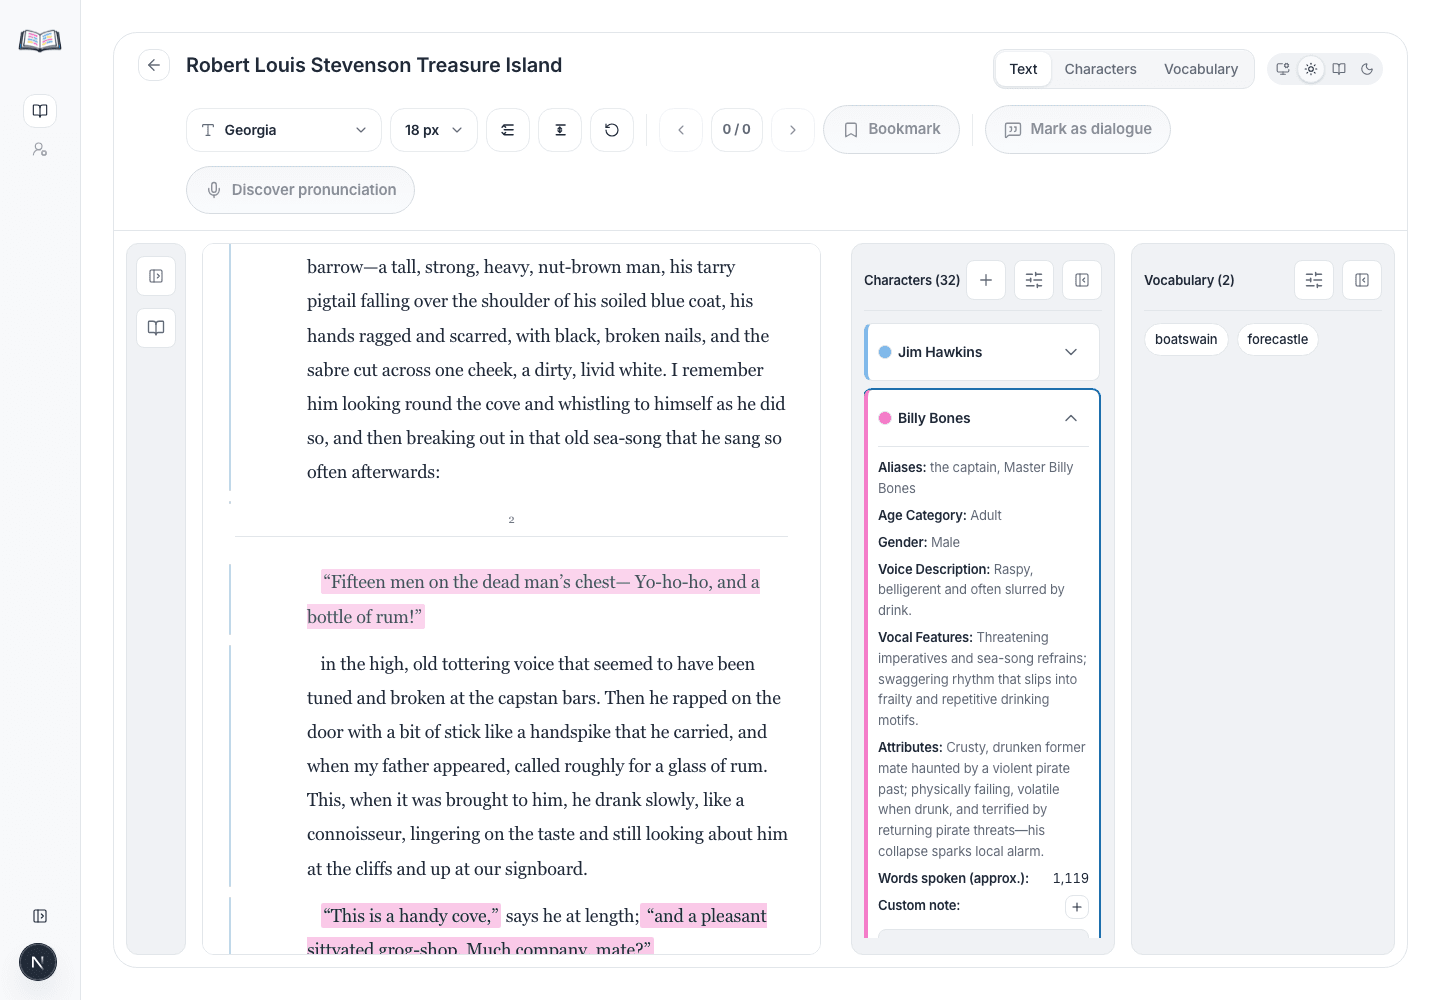
Task: Click highlighted dialogue "and a pleasant"
Action: [704, 916]
